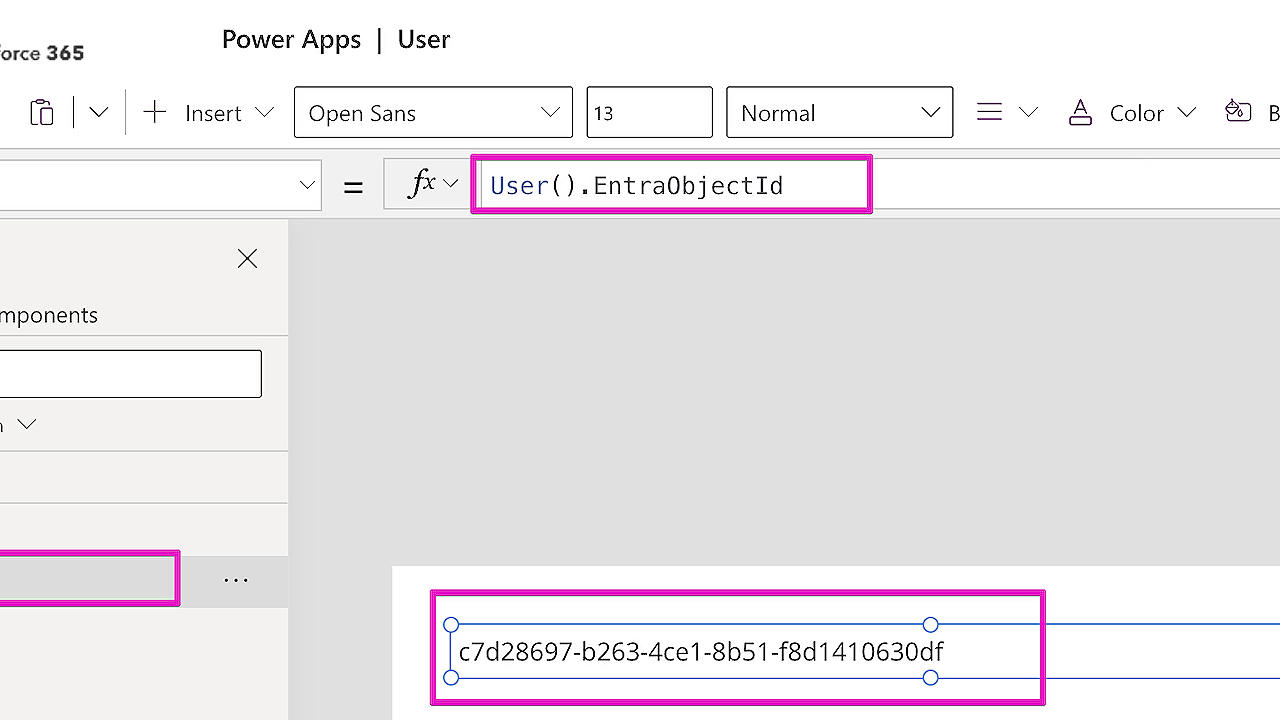Click the User tab in the title bar
The image size is (1280, 720).
point(423,40)
